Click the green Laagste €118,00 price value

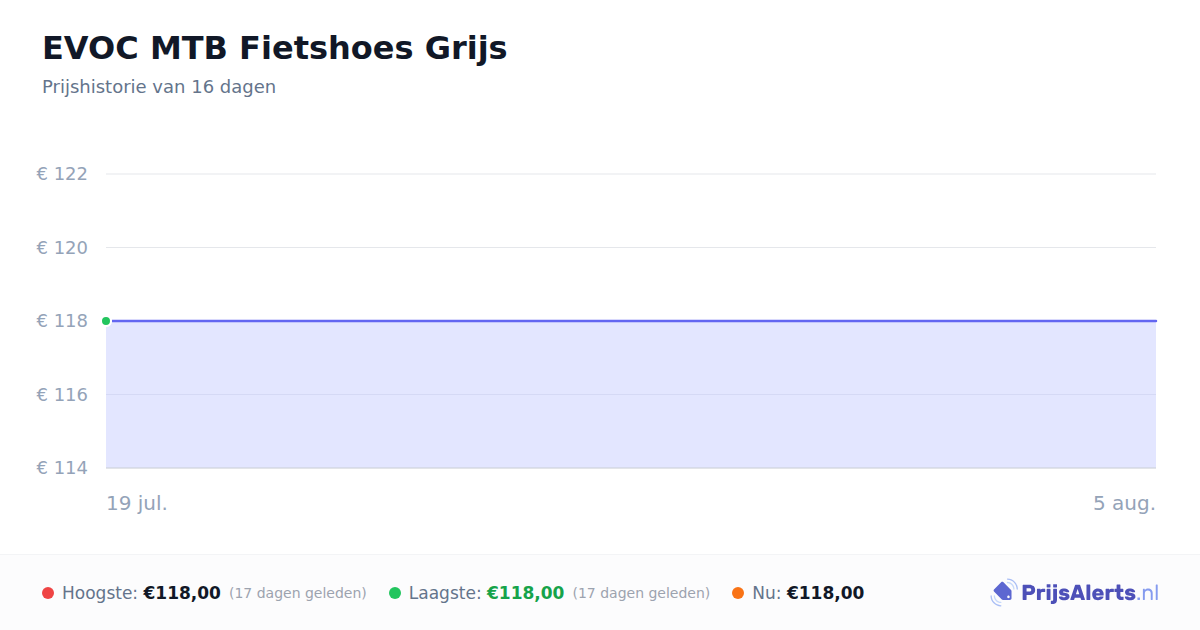click(x=525, y=593)
